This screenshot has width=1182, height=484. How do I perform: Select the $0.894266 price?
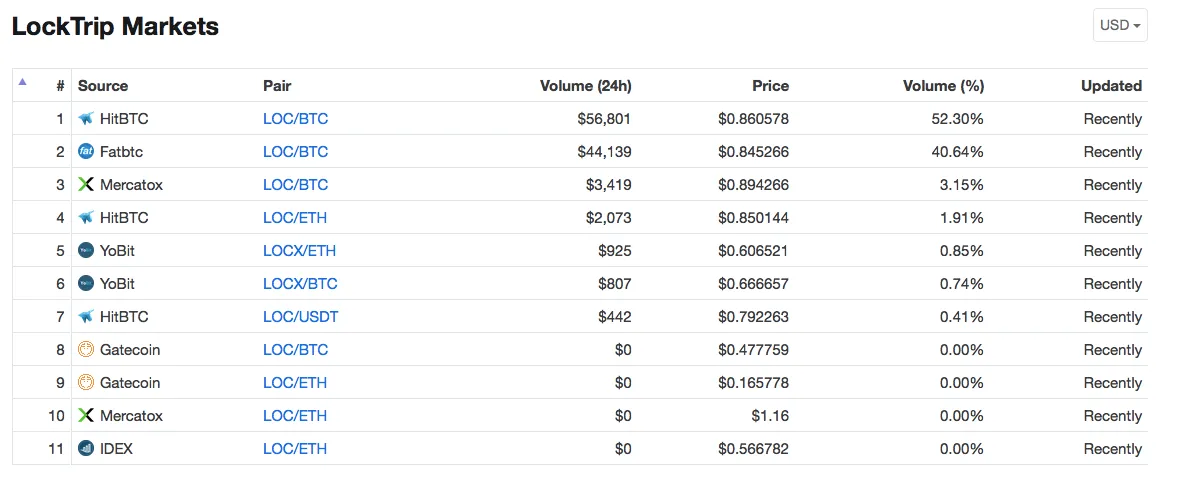click(x=753, y=185)
